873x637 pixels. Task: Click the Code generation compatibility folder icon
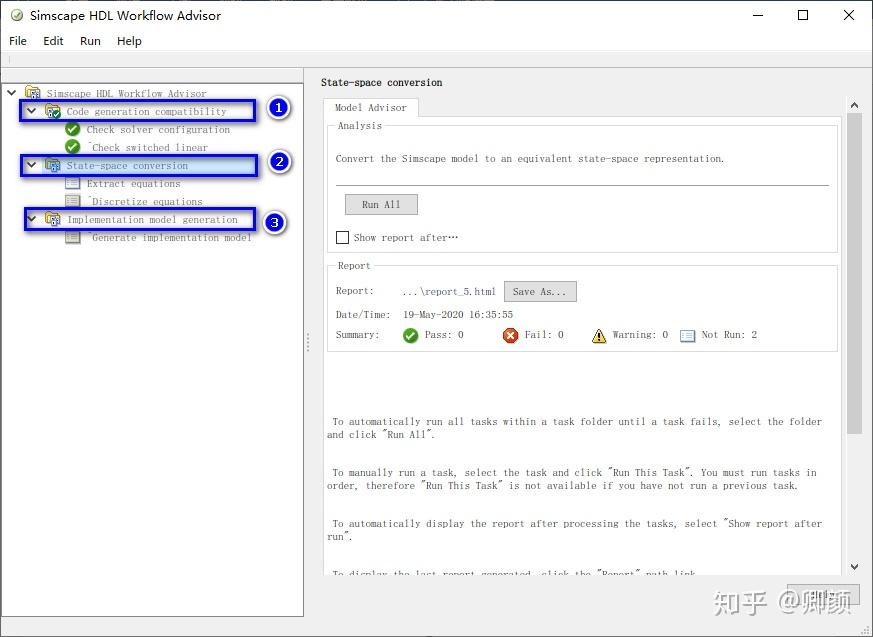(53, 111)
